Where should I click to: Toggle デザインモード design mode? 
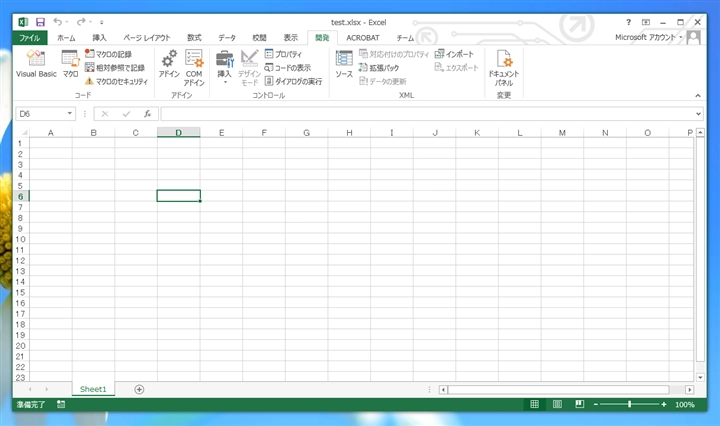coord(249,67)
